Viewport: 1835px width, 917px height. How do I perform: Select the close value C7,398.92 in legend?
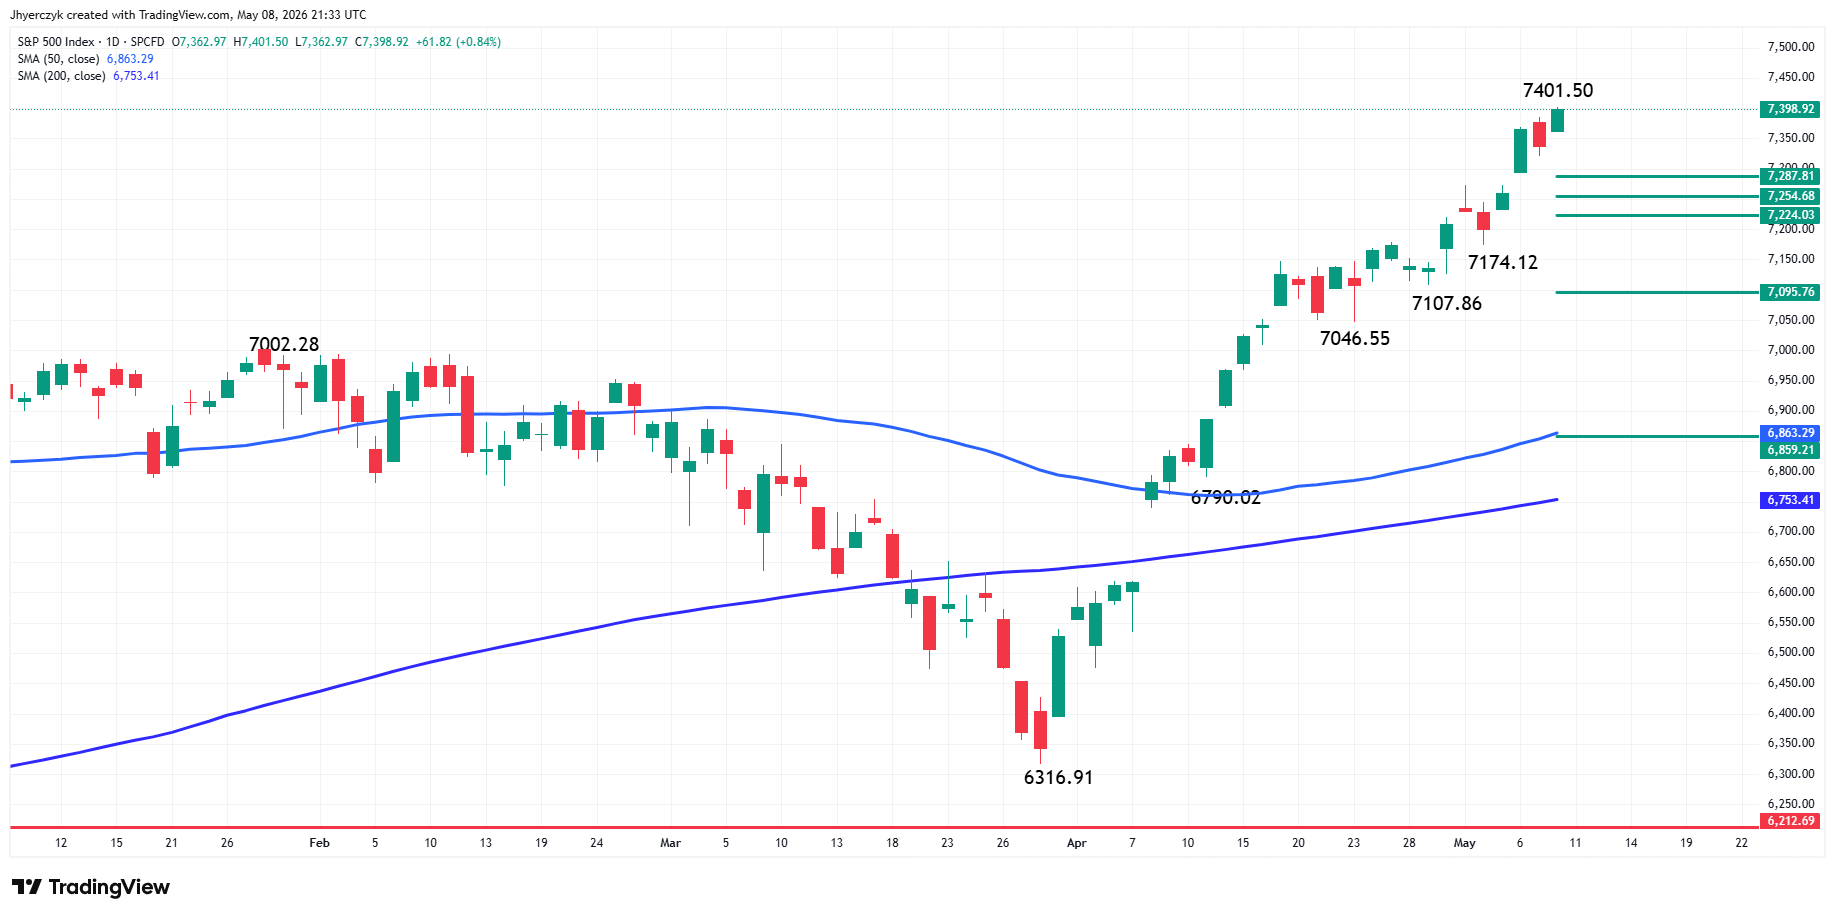point(381,42)
